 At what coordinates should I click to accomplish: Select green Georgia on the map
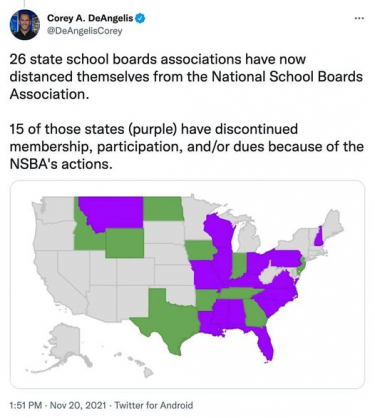(x=256, y=313)
